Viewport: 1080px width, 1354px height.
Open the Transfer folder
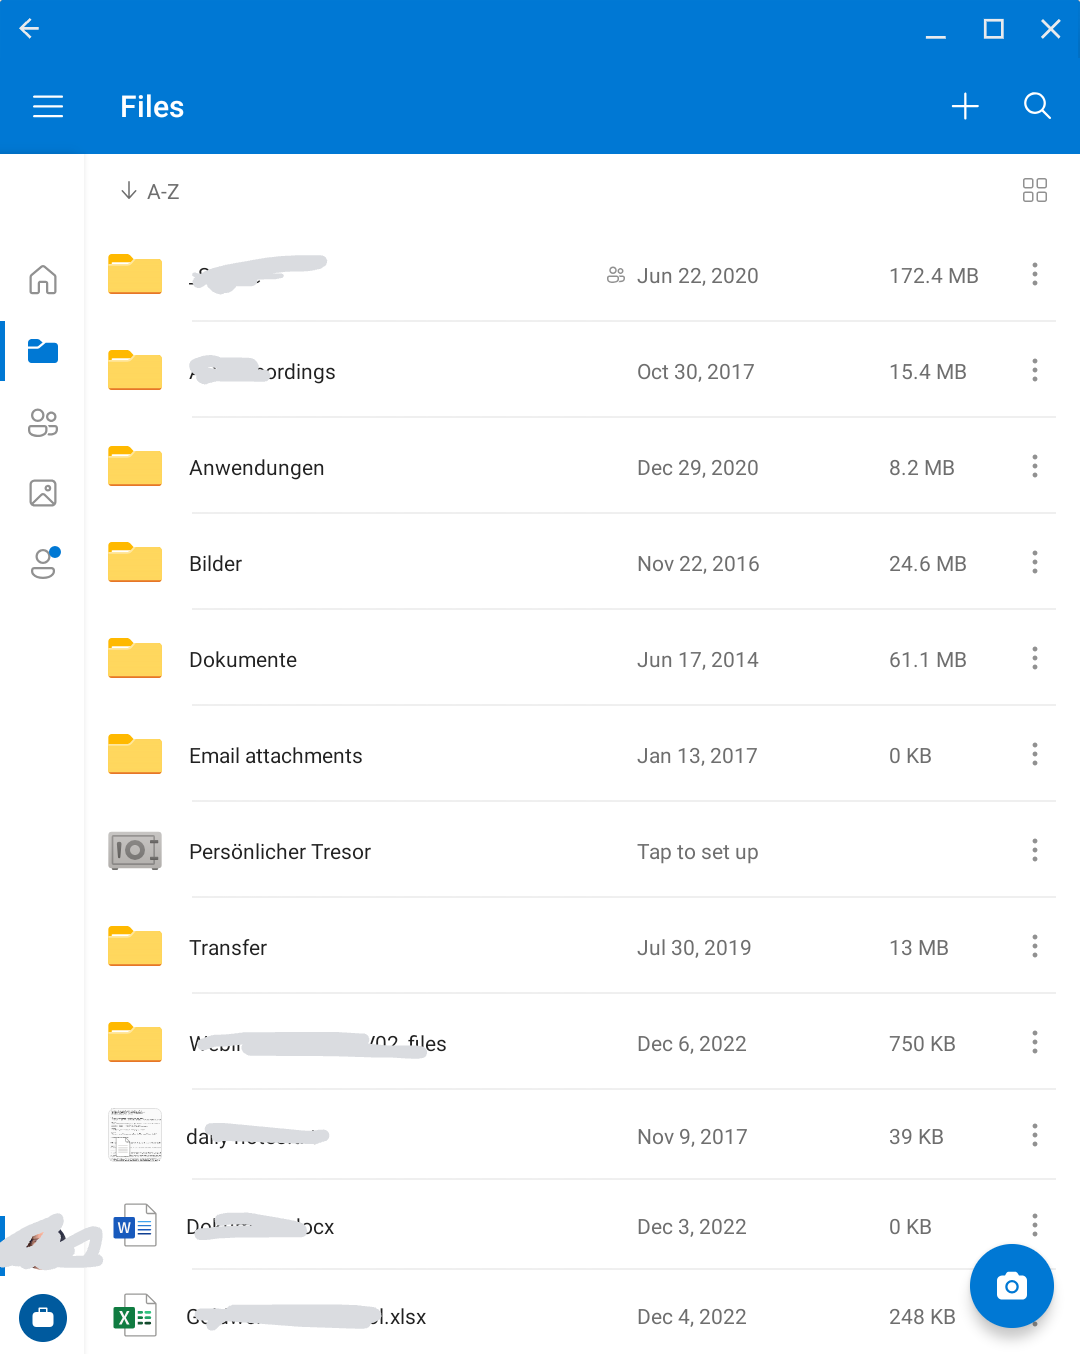(582, 948)
